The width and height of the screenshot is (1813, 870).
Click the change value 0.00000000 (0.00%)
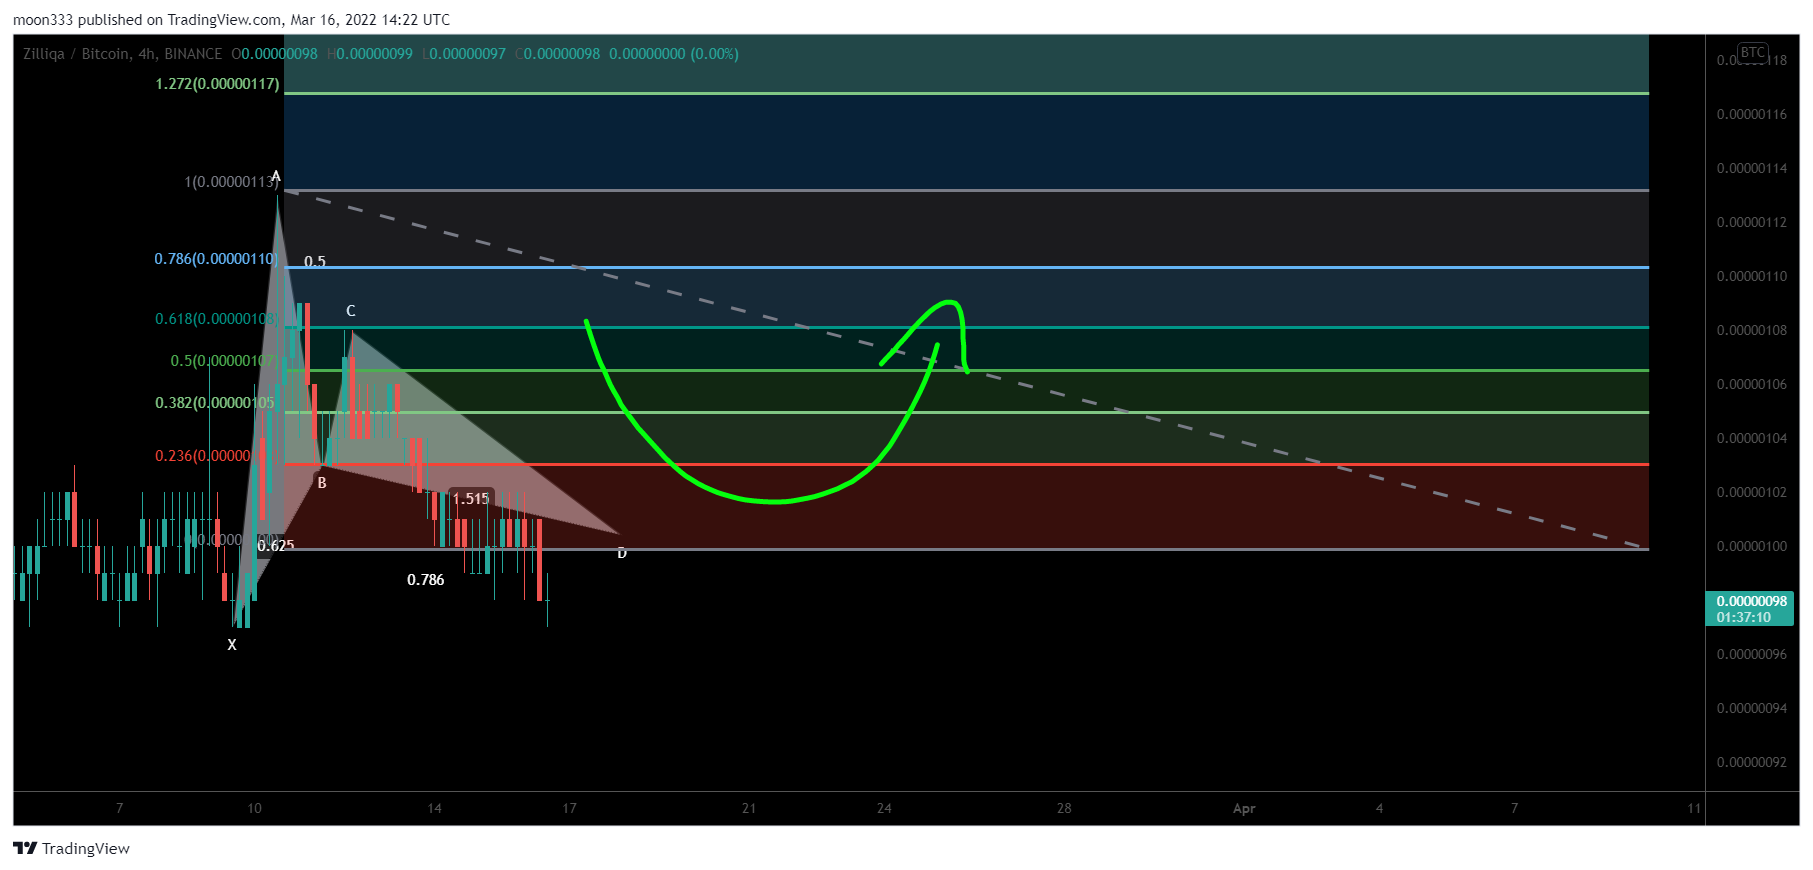tap(674, 54)
